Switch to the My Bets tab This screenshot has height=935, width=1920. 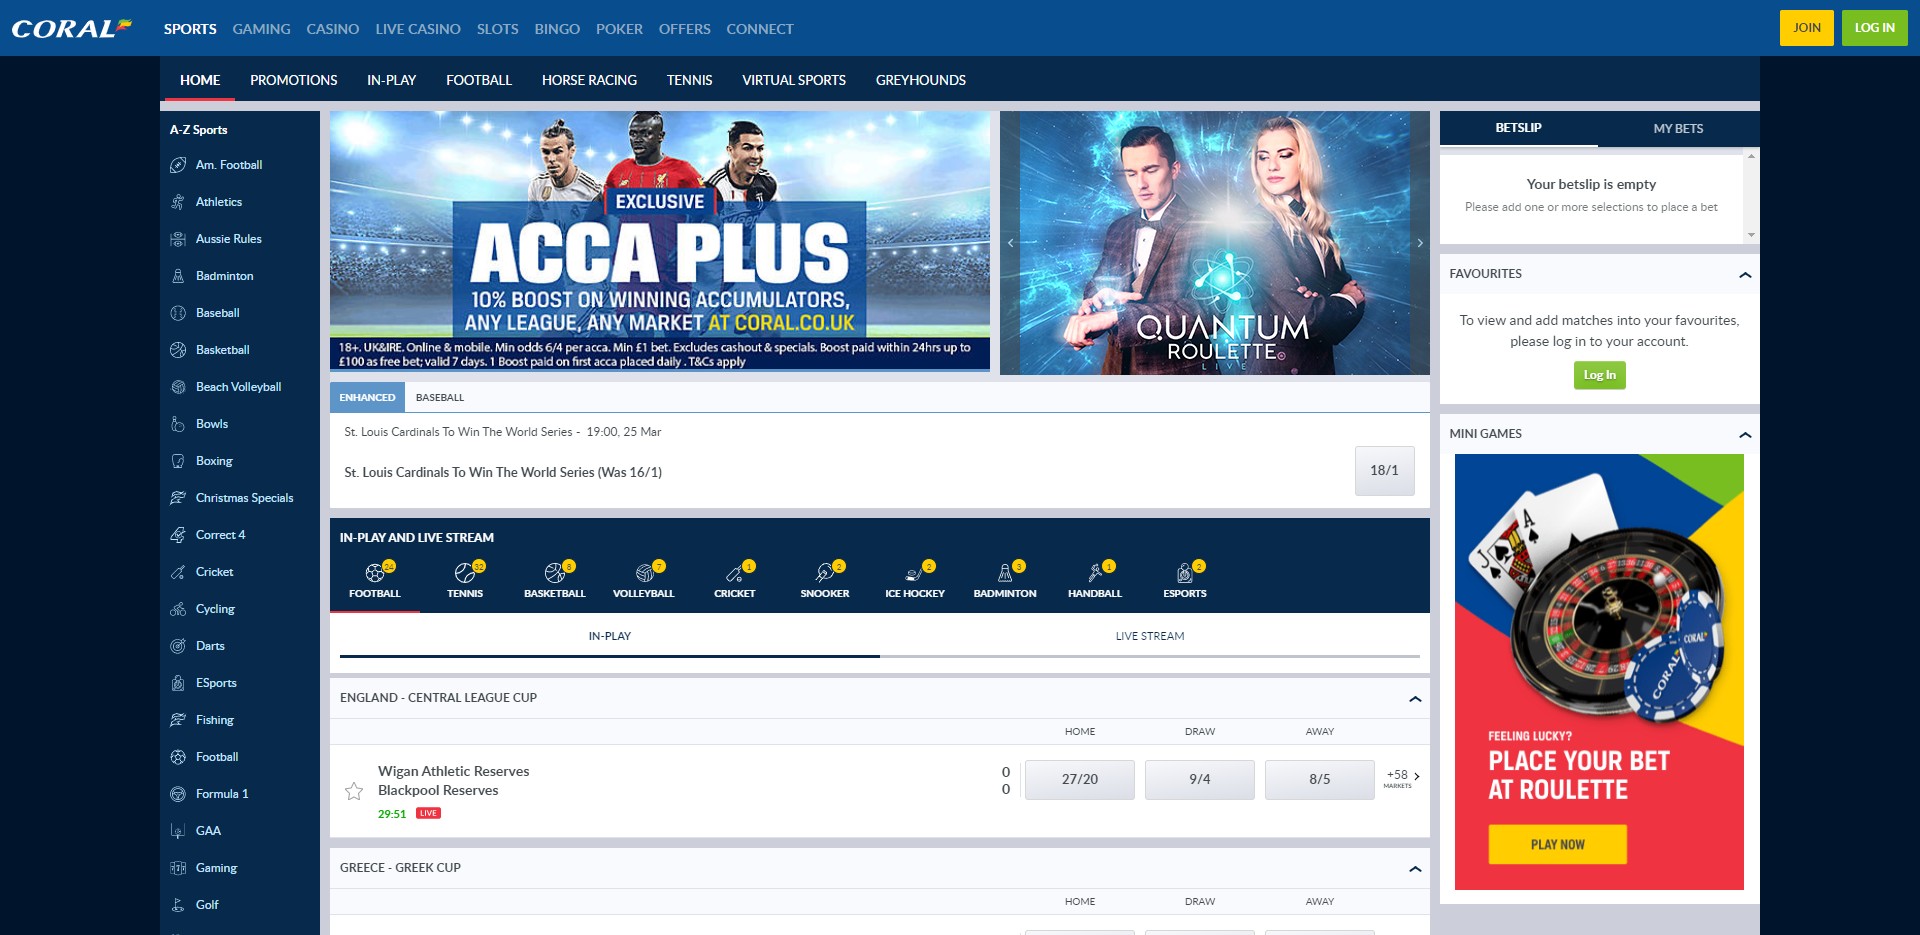[1678, 129]
